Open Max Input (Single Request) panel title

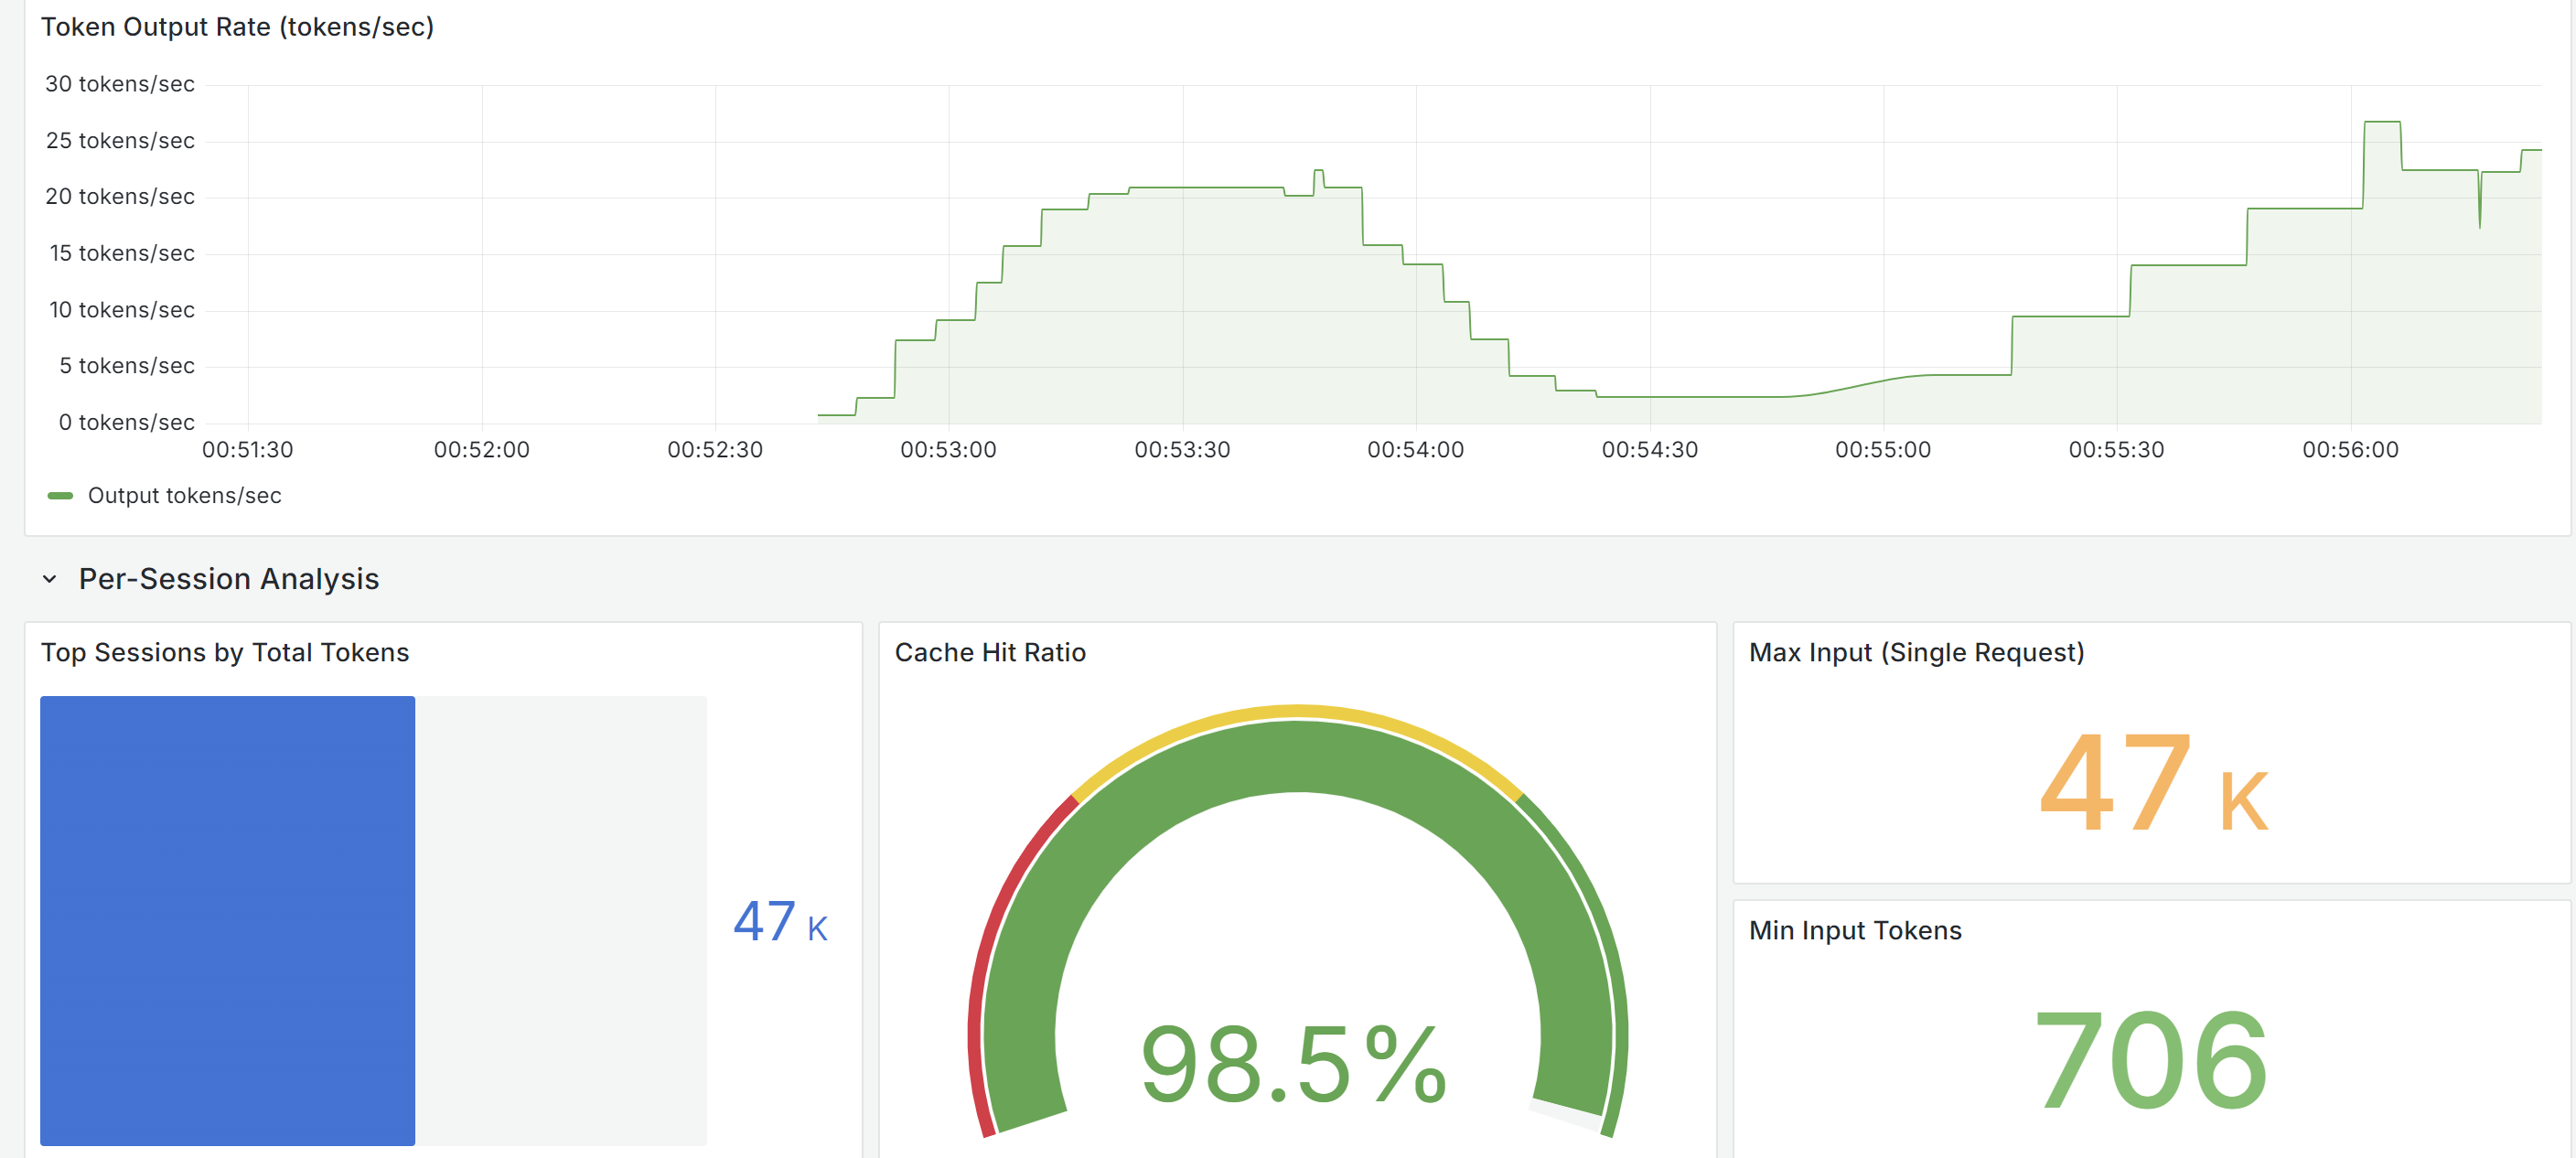click(1916, 652)
